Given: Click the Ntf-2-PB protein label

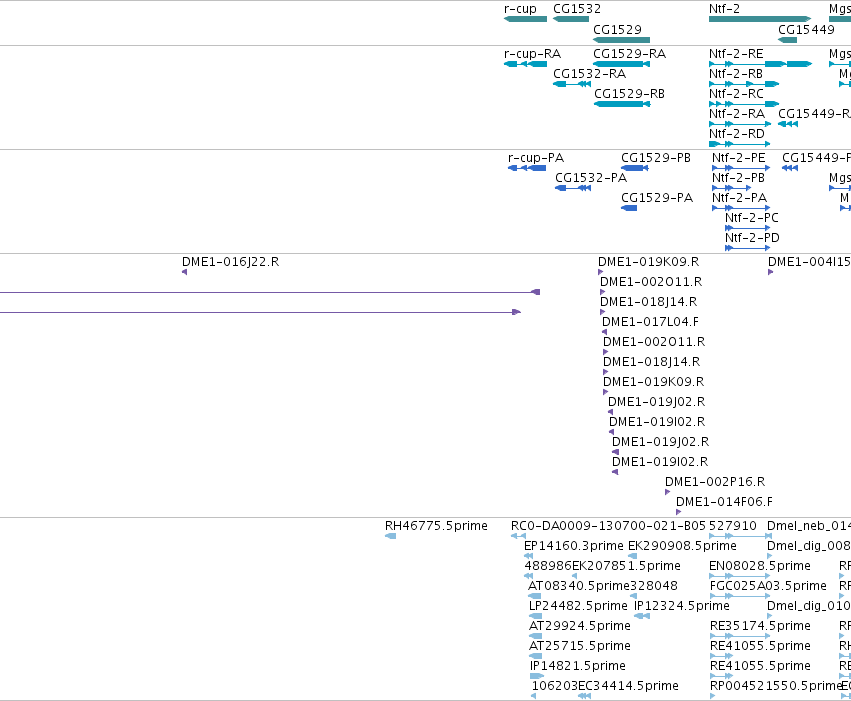Looking at the screenshot, I should [x=738, y=178].
